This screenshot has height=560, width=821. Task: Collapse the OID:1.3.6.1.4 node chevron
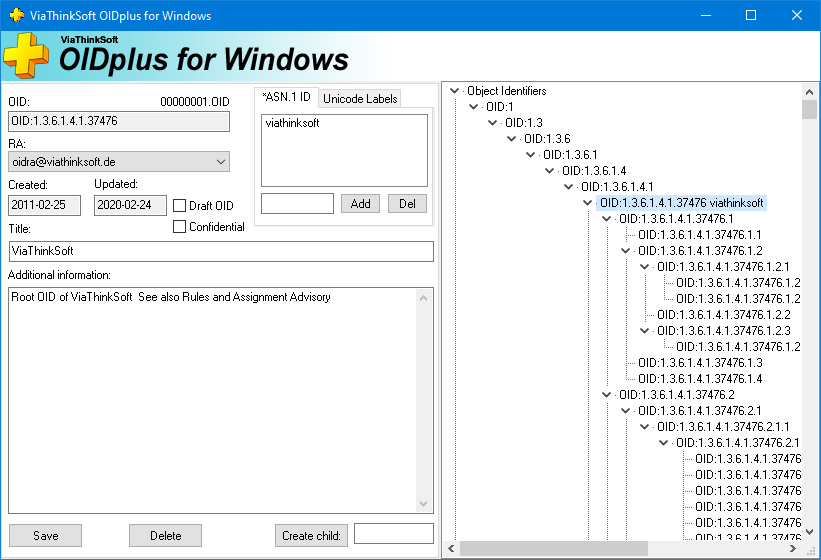click(549, 171)
